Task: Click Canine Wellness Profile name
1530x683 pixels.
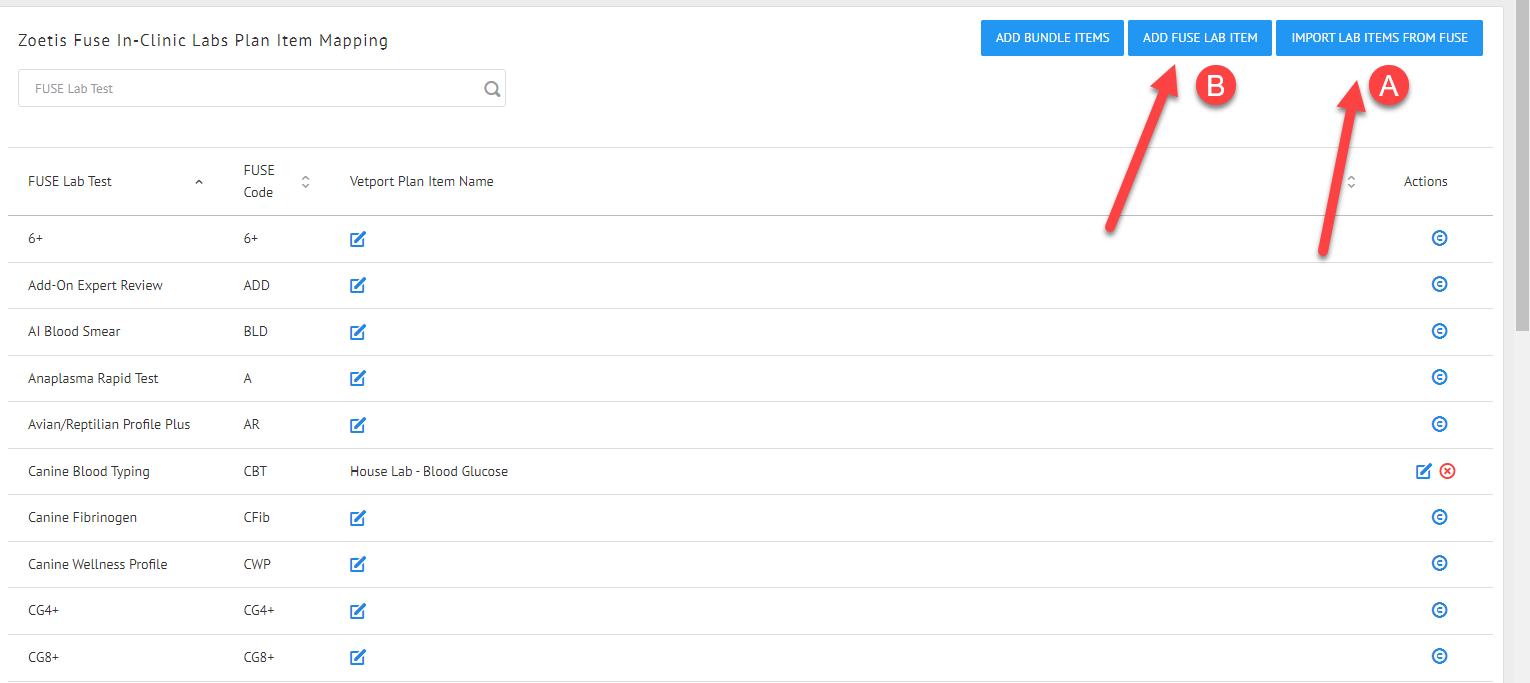Action: pos(98,564)
